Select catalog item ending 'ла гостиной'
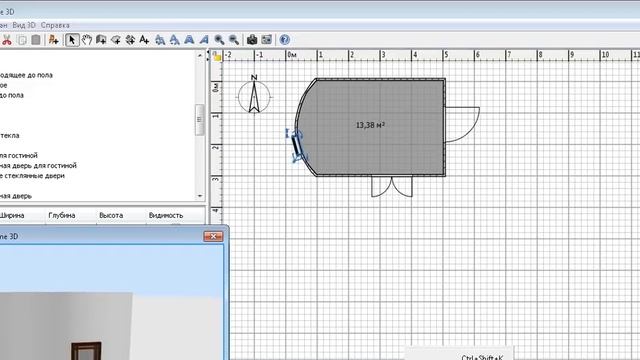 19,156
